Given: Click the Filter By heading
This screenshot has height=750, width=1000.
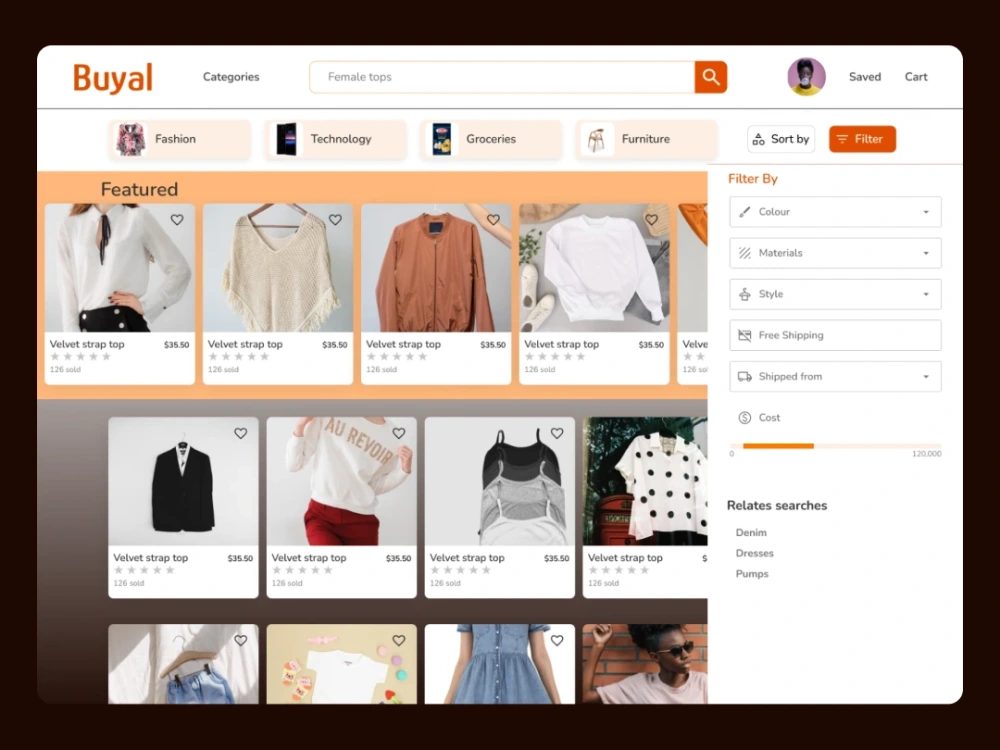Looking at the screenshot, I should click(x=753, y=179).
